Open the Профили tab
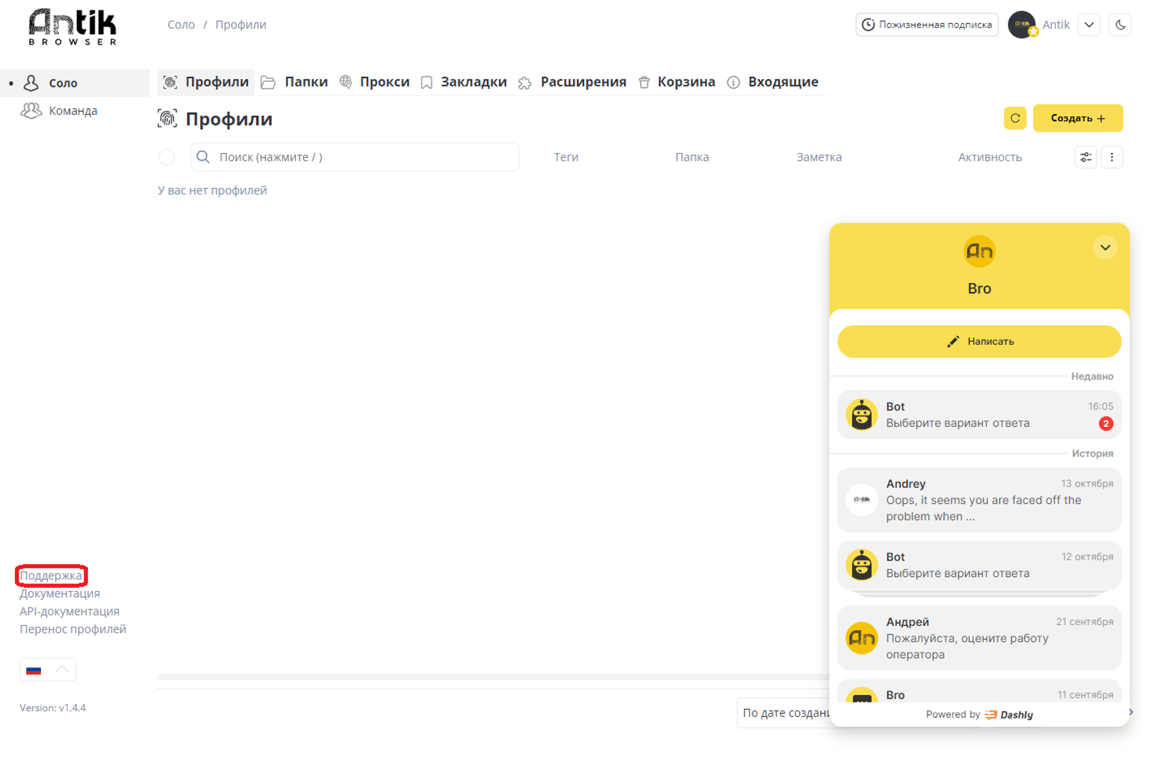1149x768 pixels. pos(206,82)
